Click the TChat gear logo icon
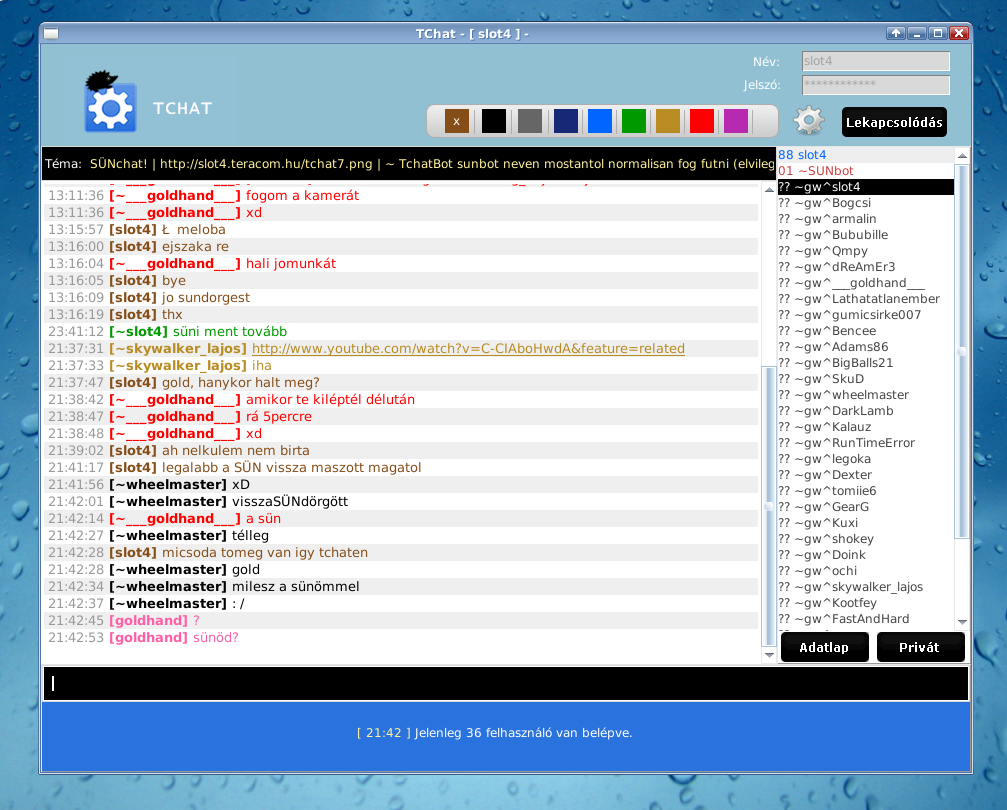This screenshot has width=1007, height=810. click(110, 104)
